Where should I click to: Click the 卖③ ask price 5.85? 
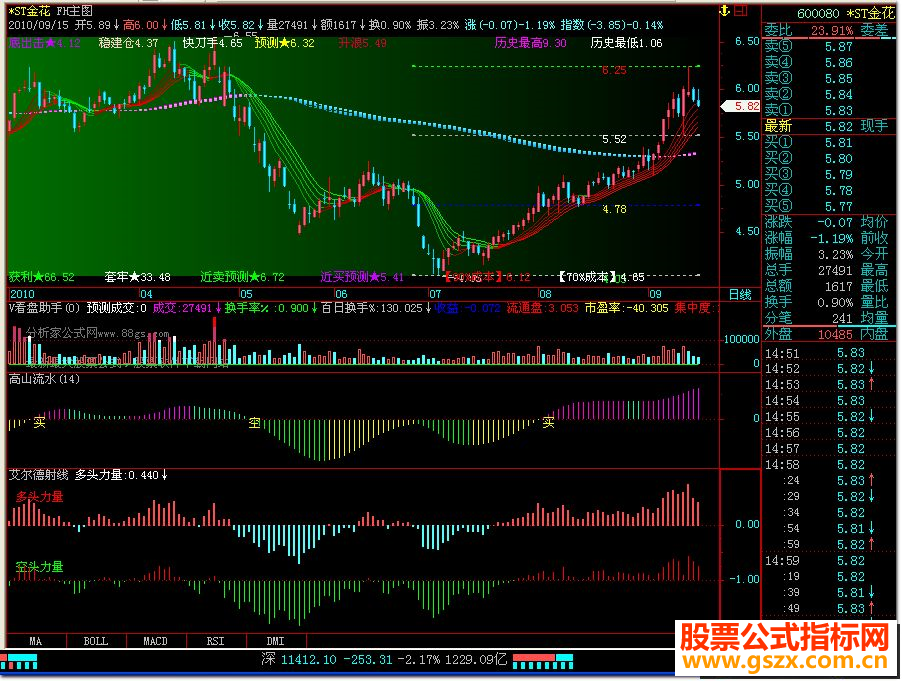pyautogui.click(x=839, y=79)
